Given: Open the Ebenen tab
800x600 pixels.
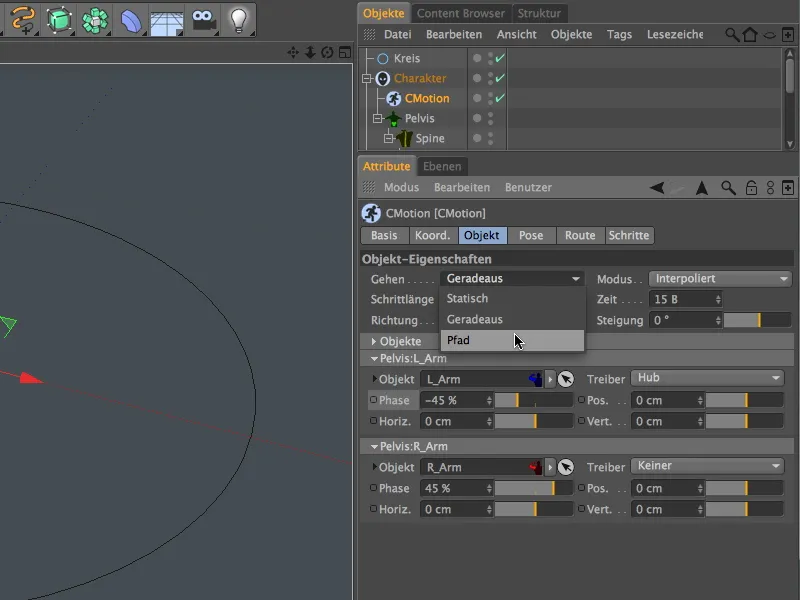Looking at the screenshot, I should click(x=442, y=166).
